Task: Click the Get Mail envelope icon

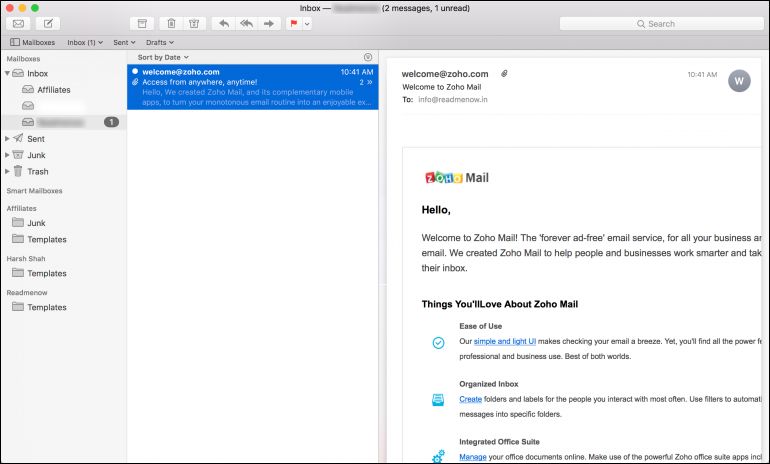Action: (18, 24)
